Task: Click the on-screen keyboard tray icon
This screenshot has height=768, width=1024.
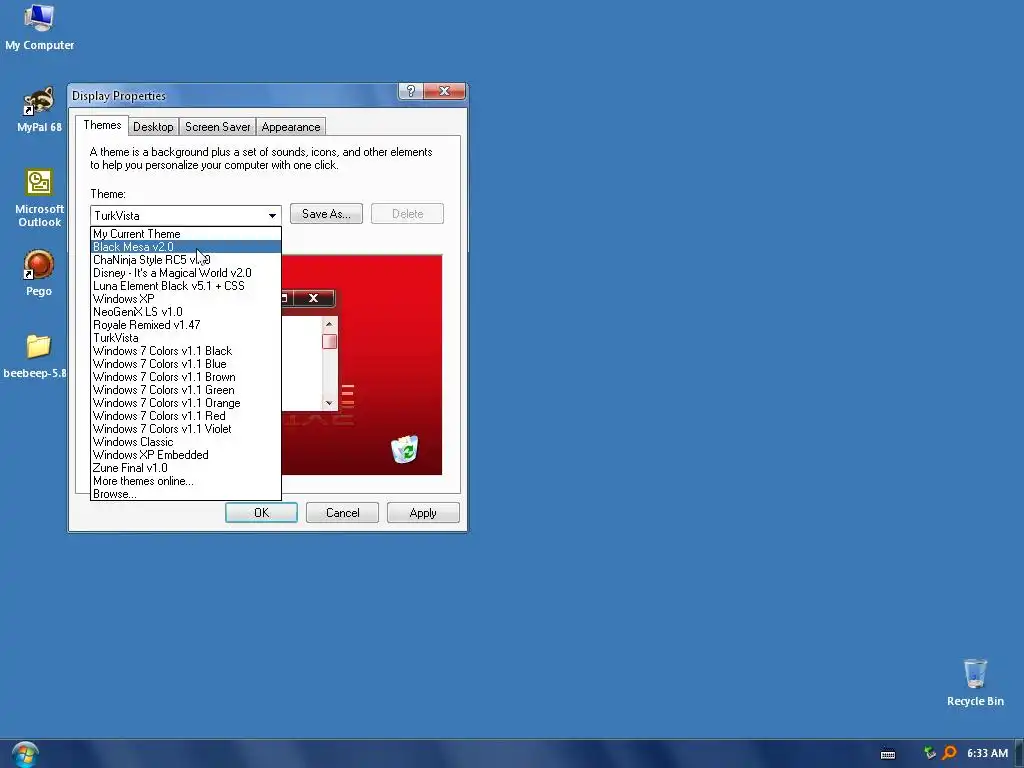Action: 888,754
